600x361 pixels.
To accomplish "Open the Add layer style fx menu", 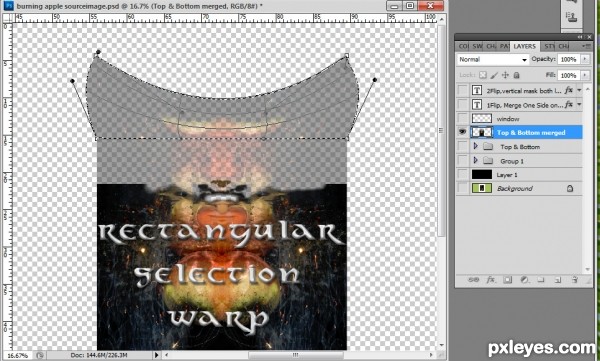I will [491, 280].
